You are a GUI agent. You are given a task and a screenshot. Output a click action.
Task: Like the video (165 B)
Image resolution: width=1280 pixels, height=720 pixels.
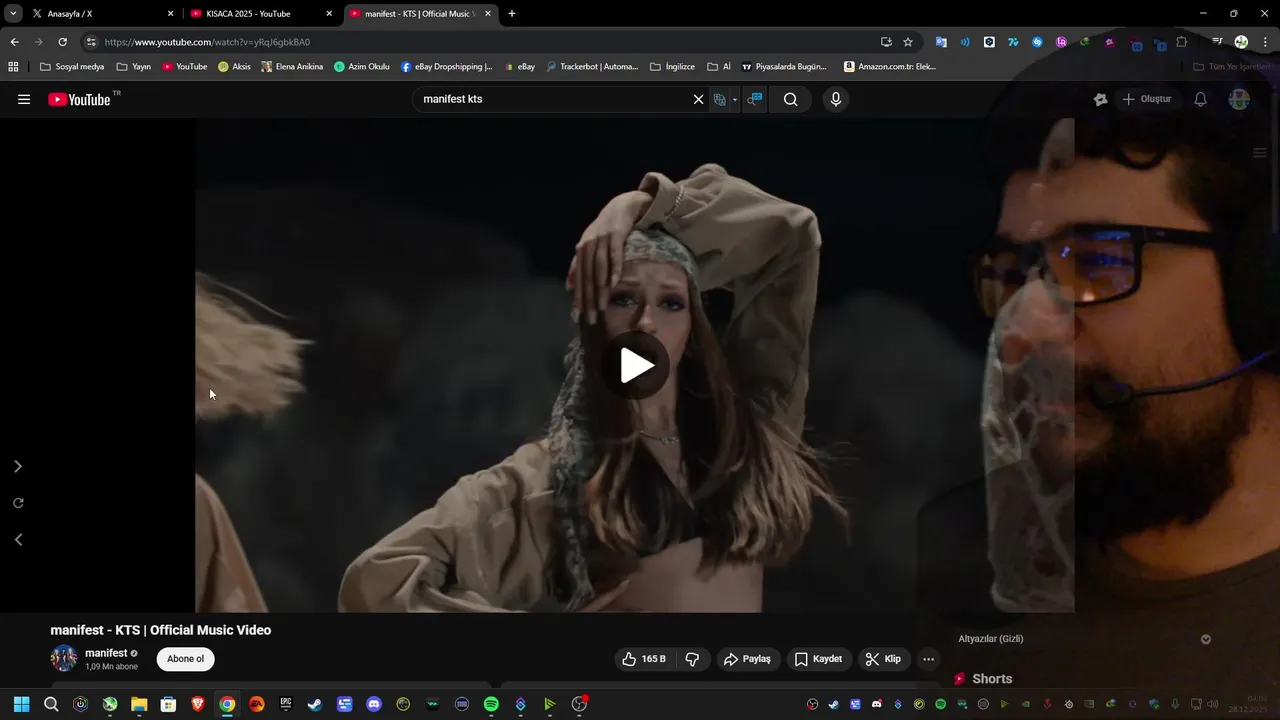click(x=643, y=659)
